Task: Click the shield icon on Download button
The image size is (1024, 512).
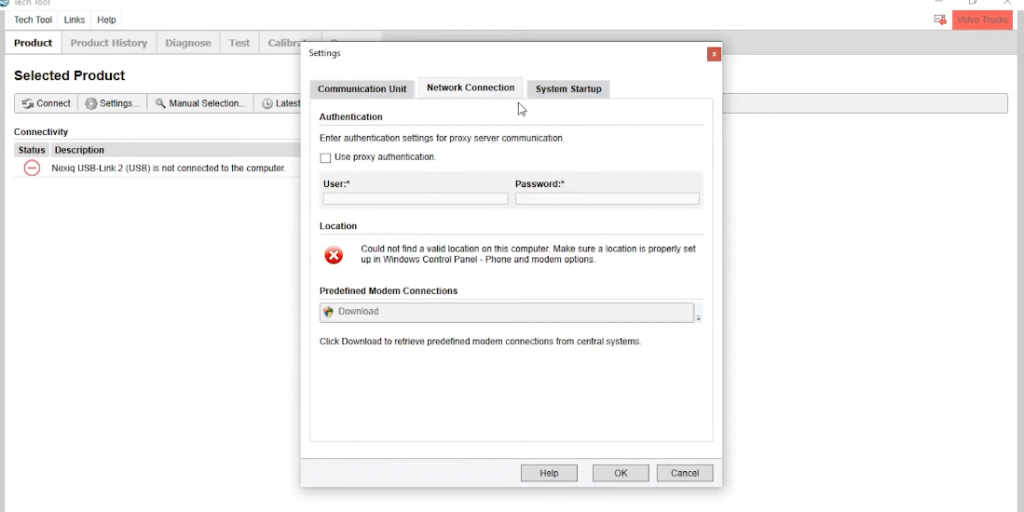Action: tap(329, 312)
